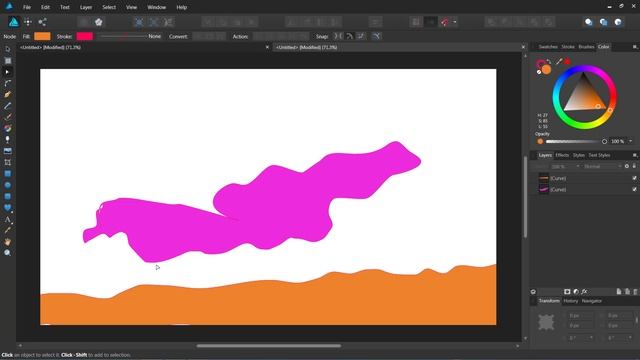Switch to the Navigator tab
Screen dimensions: 640x360
pyautogui.click(x=592, y=301)
